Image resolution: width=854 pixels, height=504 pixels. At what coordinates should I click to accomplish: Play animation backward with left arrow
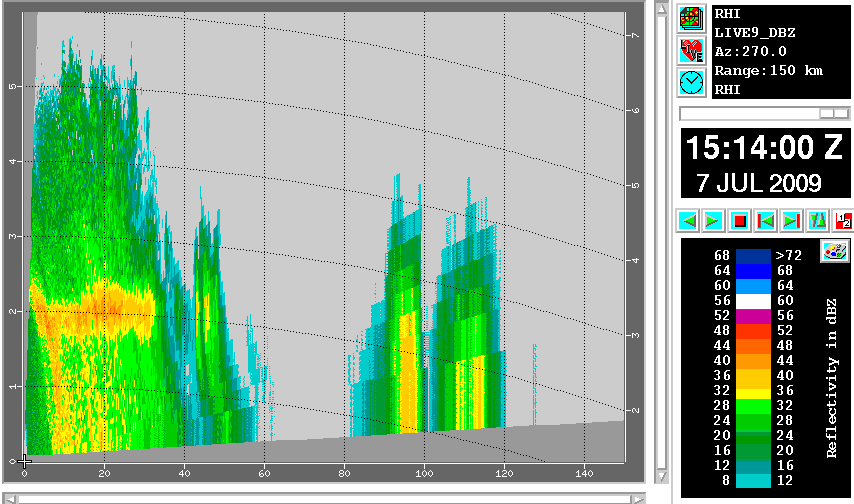pyautogui.click(x=688, y=220)
